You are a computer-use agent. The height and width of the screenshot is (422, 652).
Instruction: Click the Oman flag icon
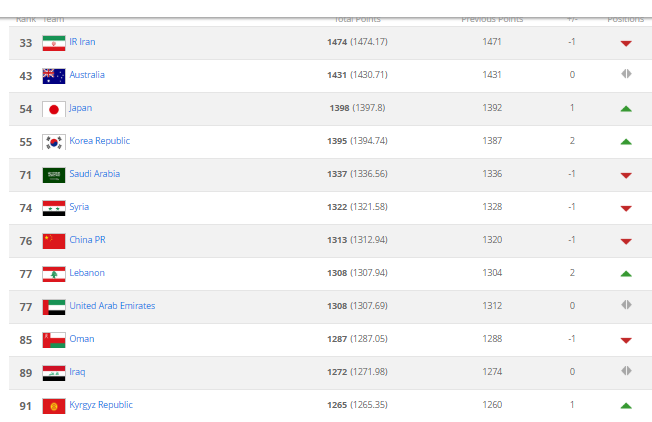tap(53, 339)
